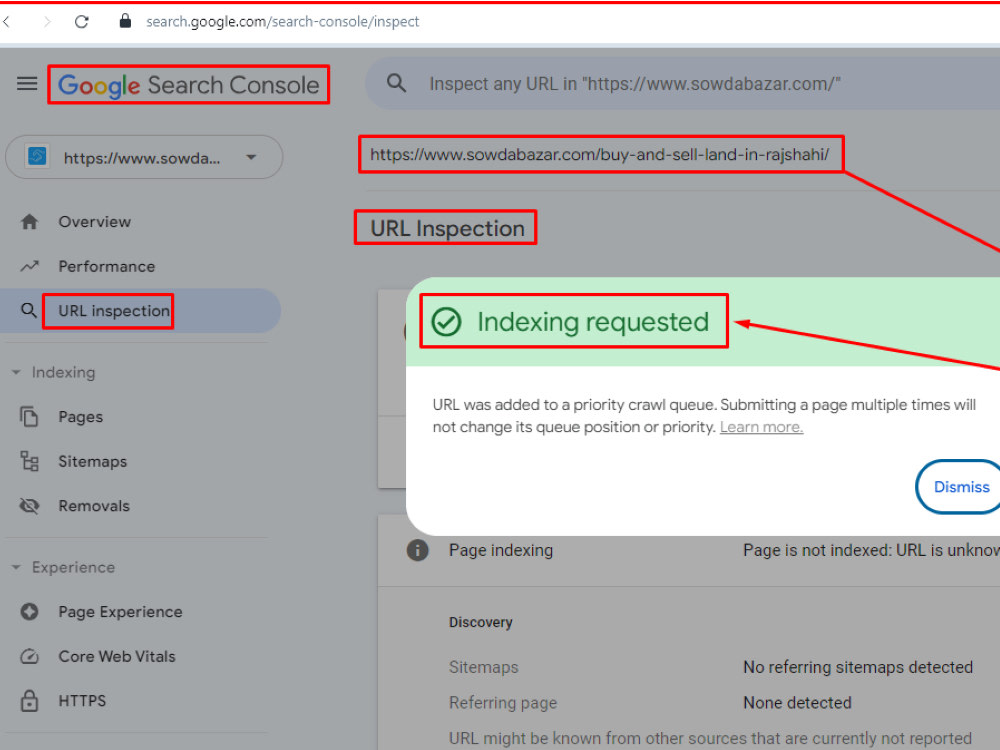Click the Removals crossed-eye icon
The width and height of the screenshot is (1000, 750).
(x=29, y=506)
